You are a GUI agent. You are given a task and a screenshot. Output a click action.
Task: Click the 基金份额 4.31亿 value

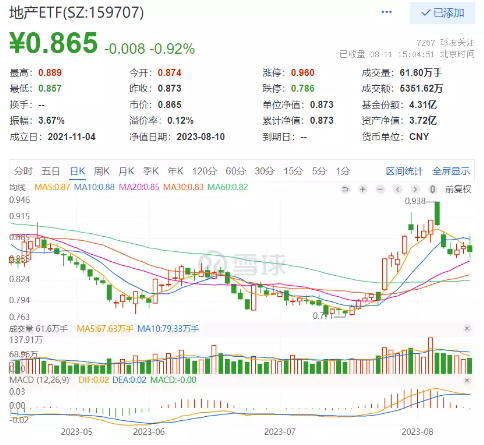(x=423, y=105)
